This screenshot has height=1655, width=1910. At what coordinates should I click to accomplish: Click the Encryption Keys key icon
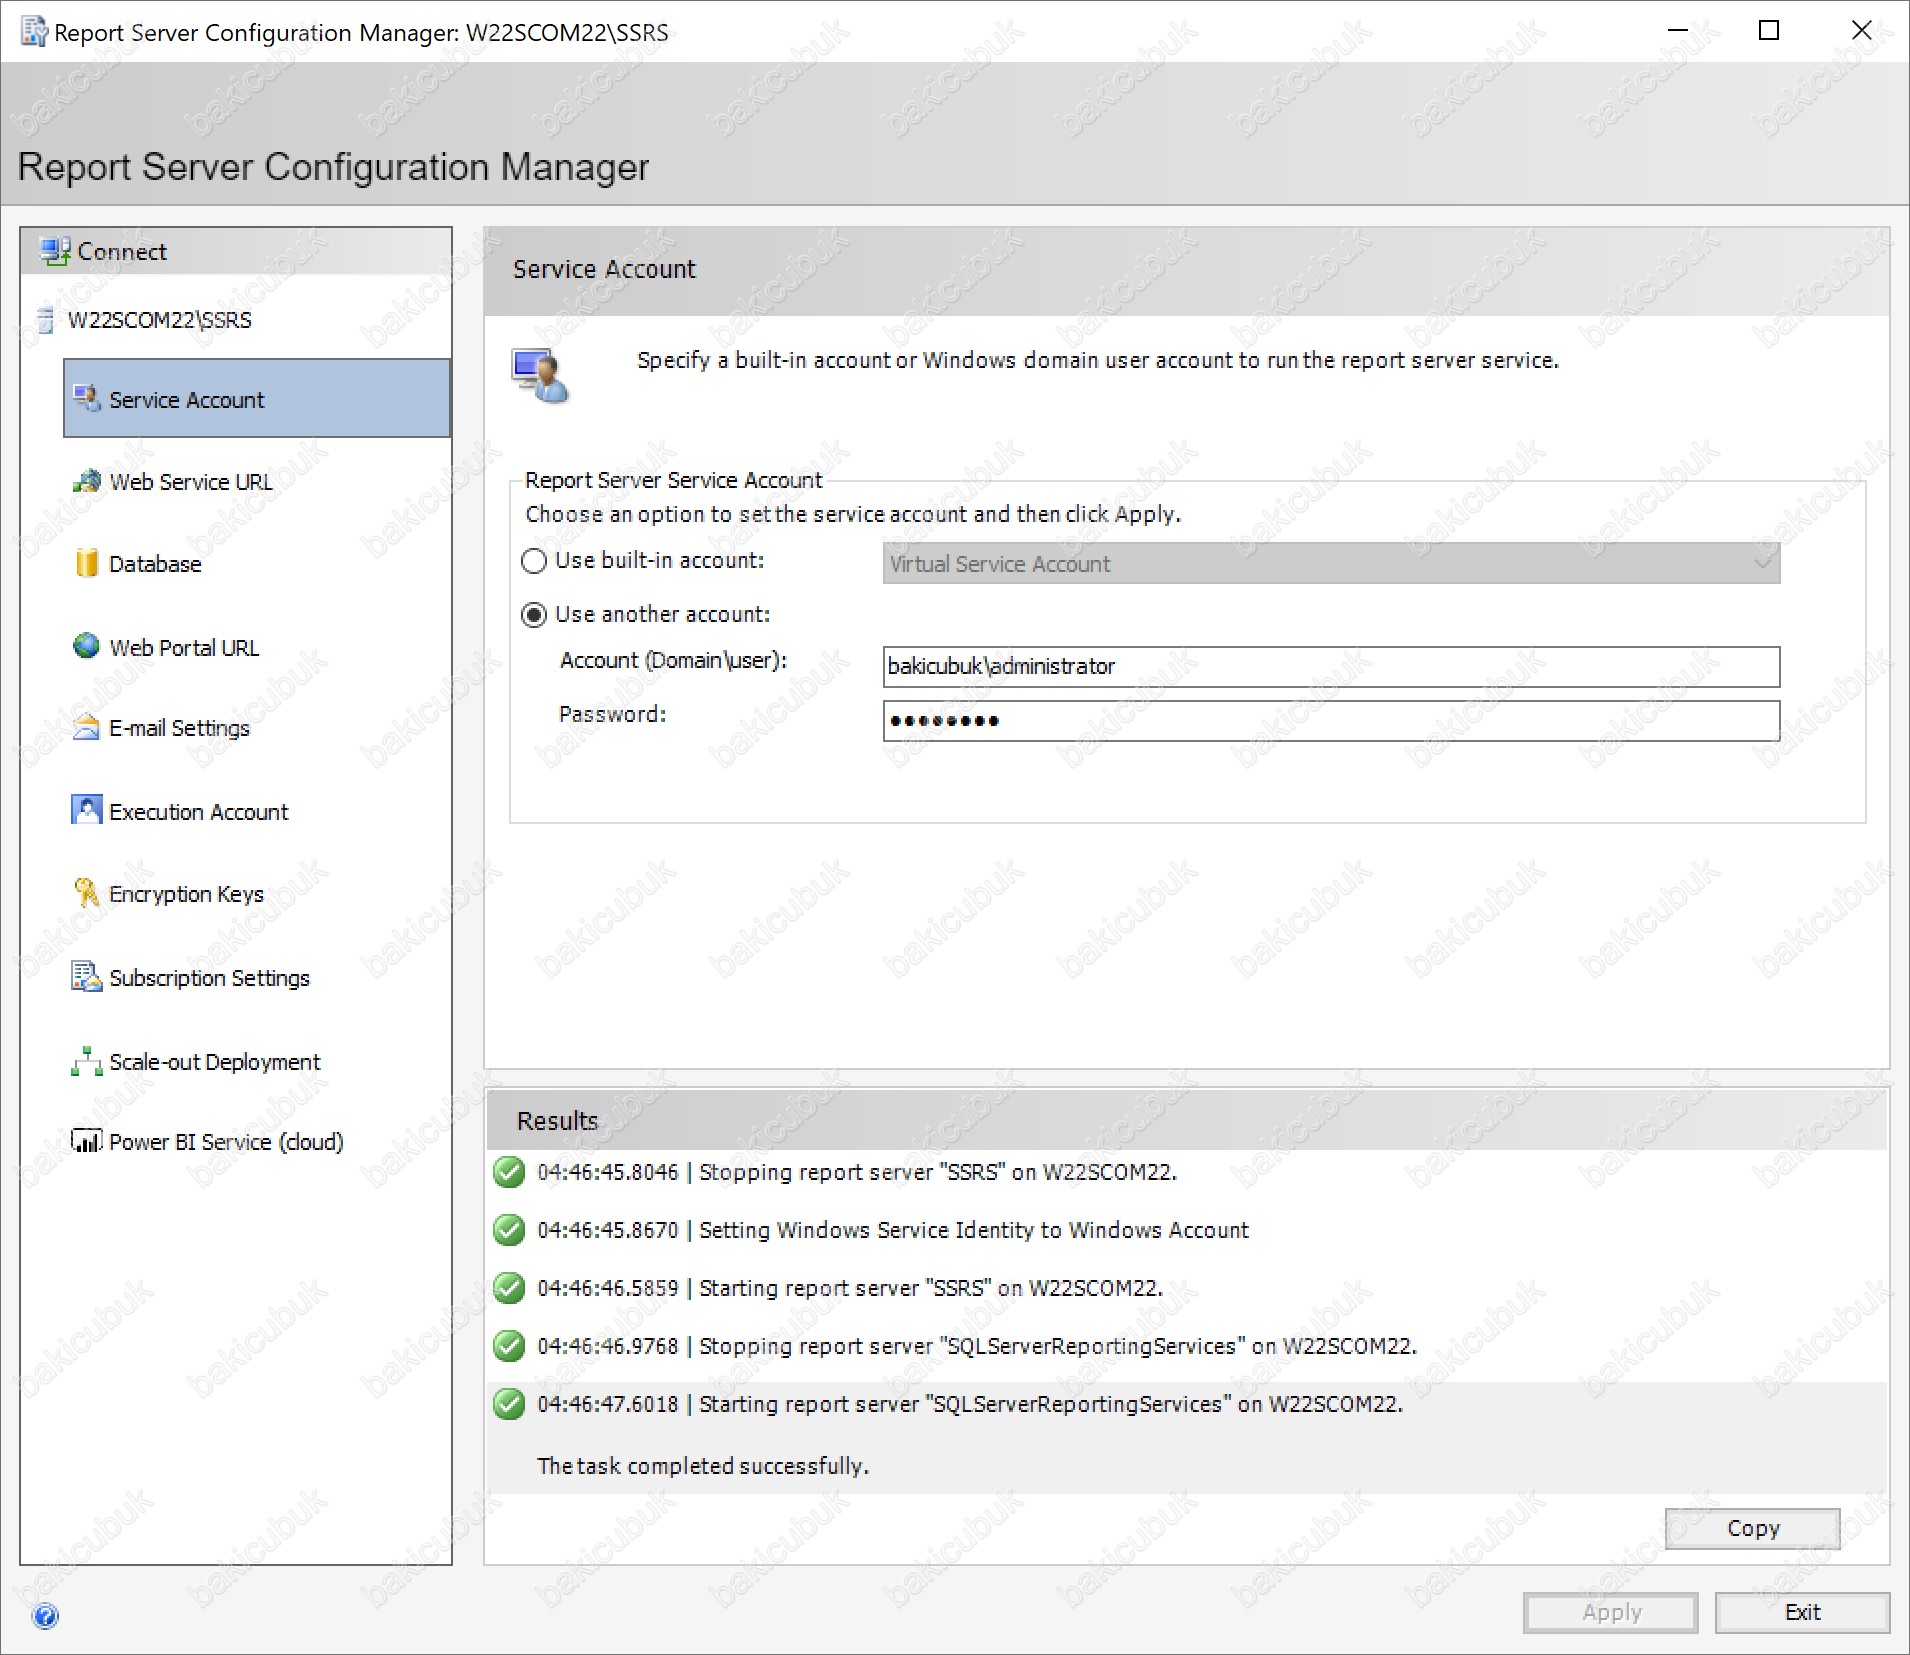(x=87, y=892)
